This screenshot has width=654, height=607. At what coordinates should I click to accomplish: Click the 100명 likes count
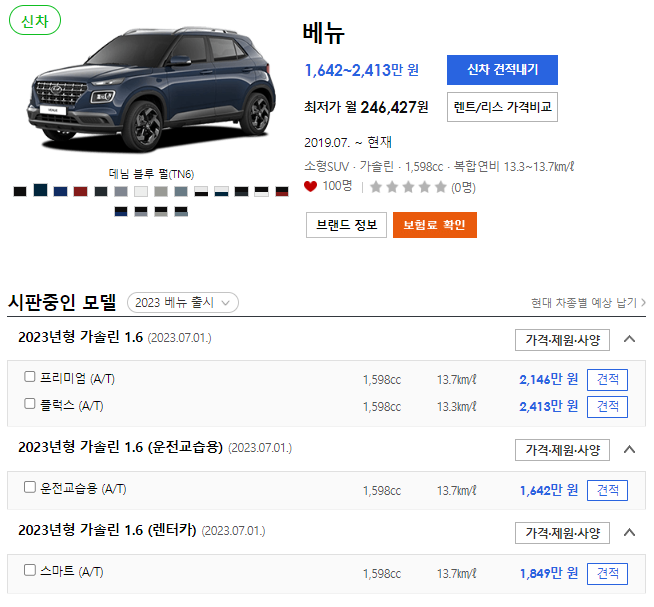337,186
